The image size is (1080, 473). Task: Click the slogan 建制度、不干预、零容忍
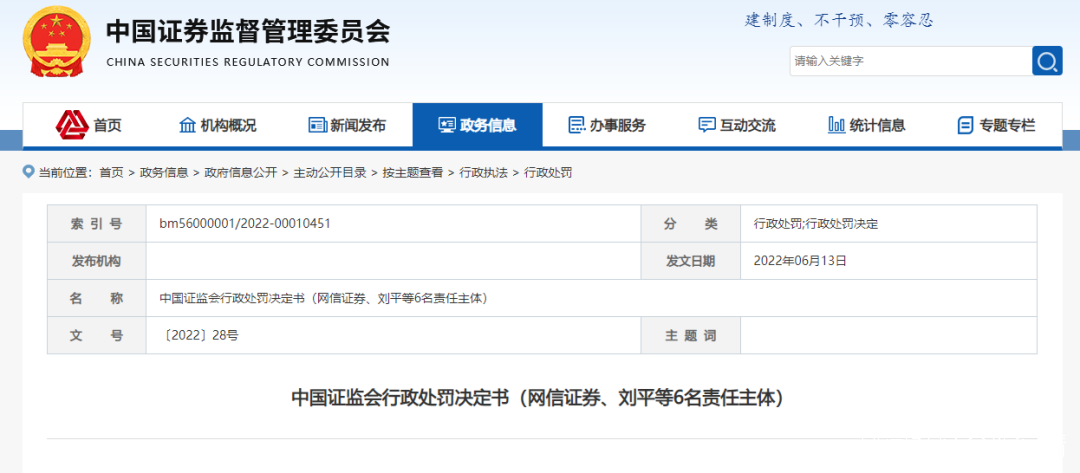pyautogui.click(x=839, y=21)
